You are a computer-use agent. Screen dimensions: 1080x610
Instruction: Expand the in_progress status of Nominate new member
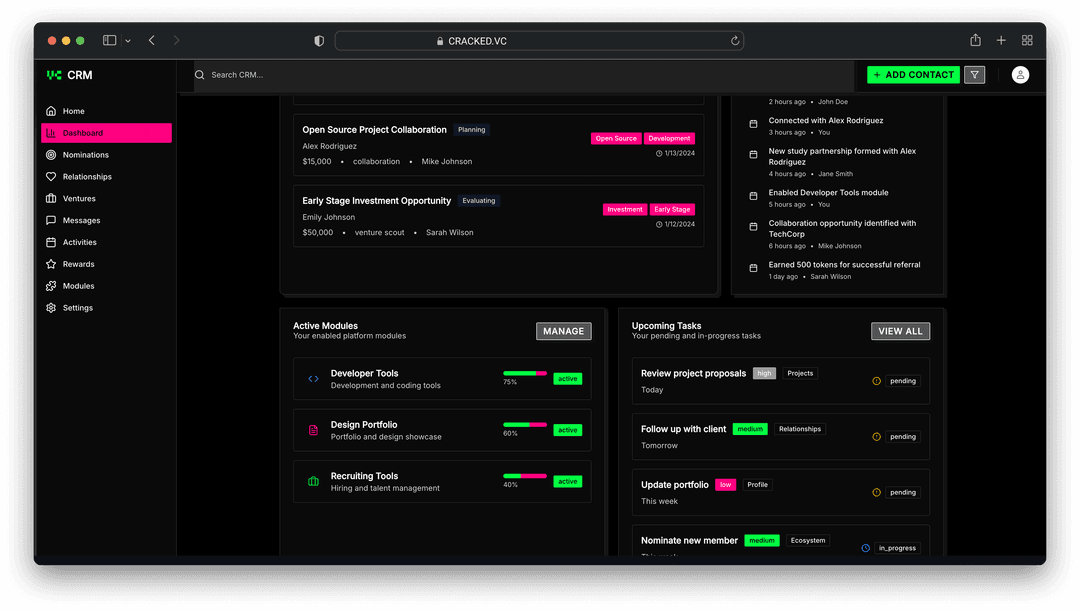coord(897,548)
